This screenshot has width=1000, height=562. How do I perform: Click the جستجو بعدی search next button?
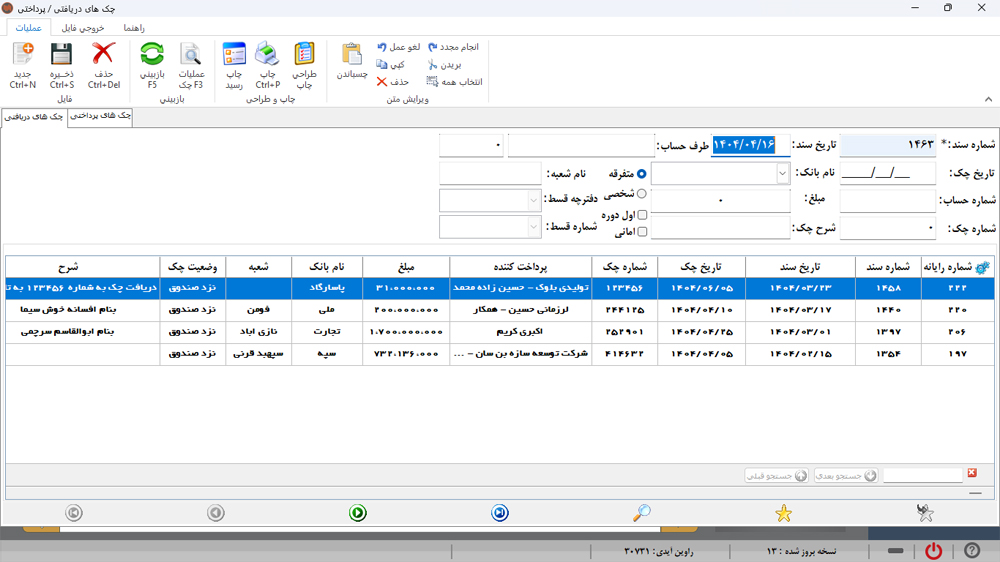(846, 476)
